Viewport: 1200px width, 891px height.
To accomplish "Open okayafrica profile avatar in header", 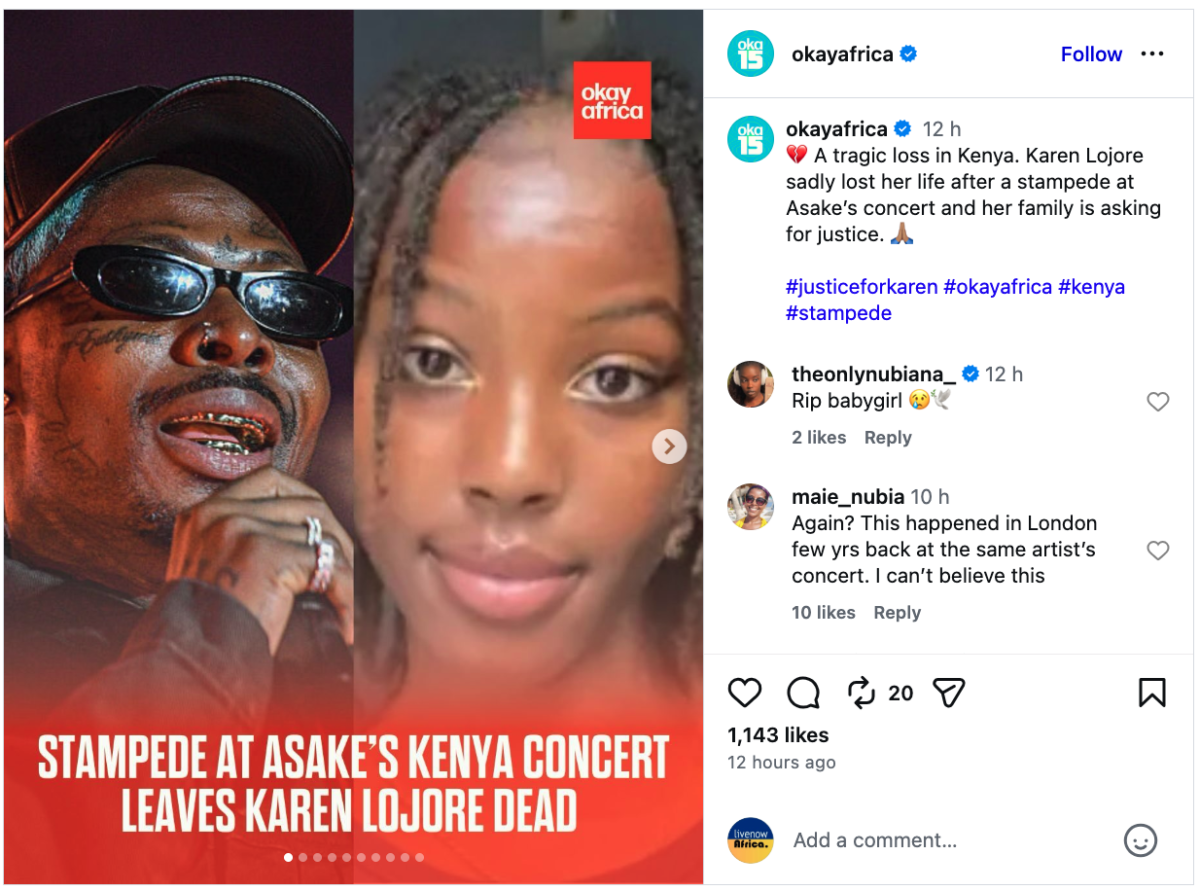I will pyautogui.click(x=750, y=54).
